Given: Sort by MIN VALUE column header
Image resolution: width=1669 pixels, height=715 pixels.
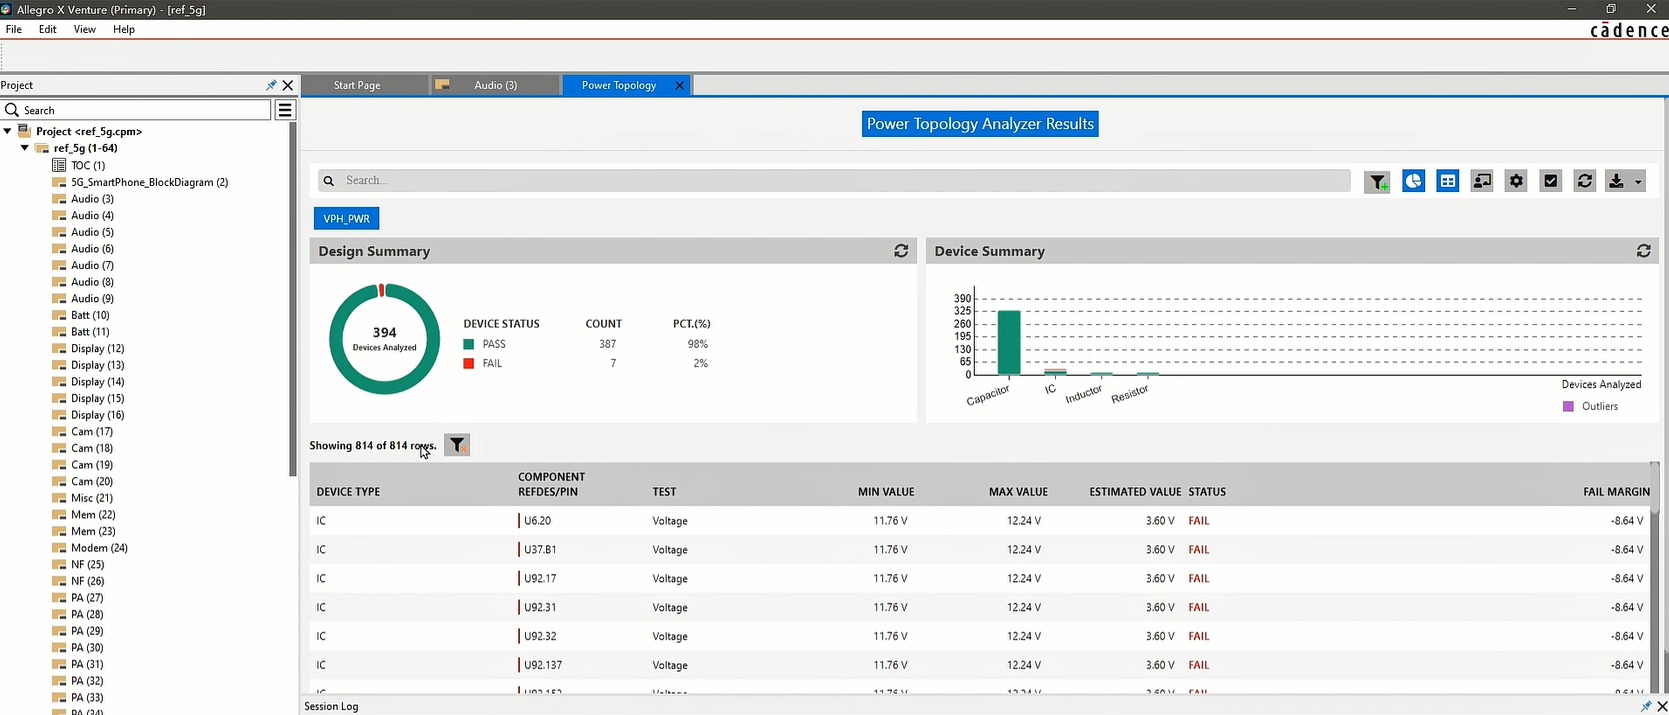Looking at the screenshot, I should tap(886, 492).
